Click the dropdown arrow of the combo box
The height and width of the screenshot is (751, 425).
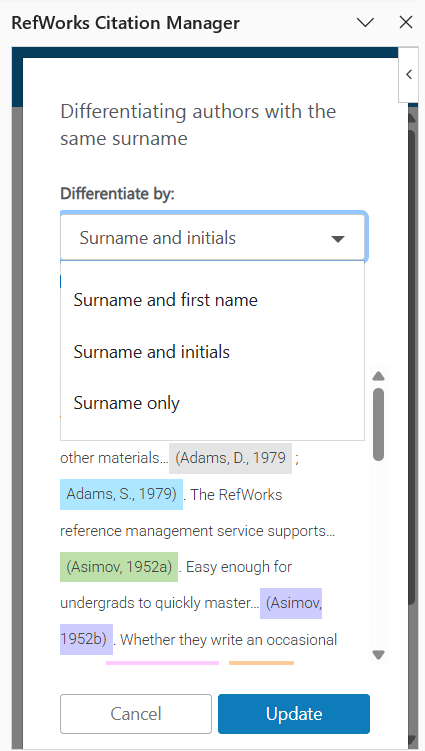[338, 239]
